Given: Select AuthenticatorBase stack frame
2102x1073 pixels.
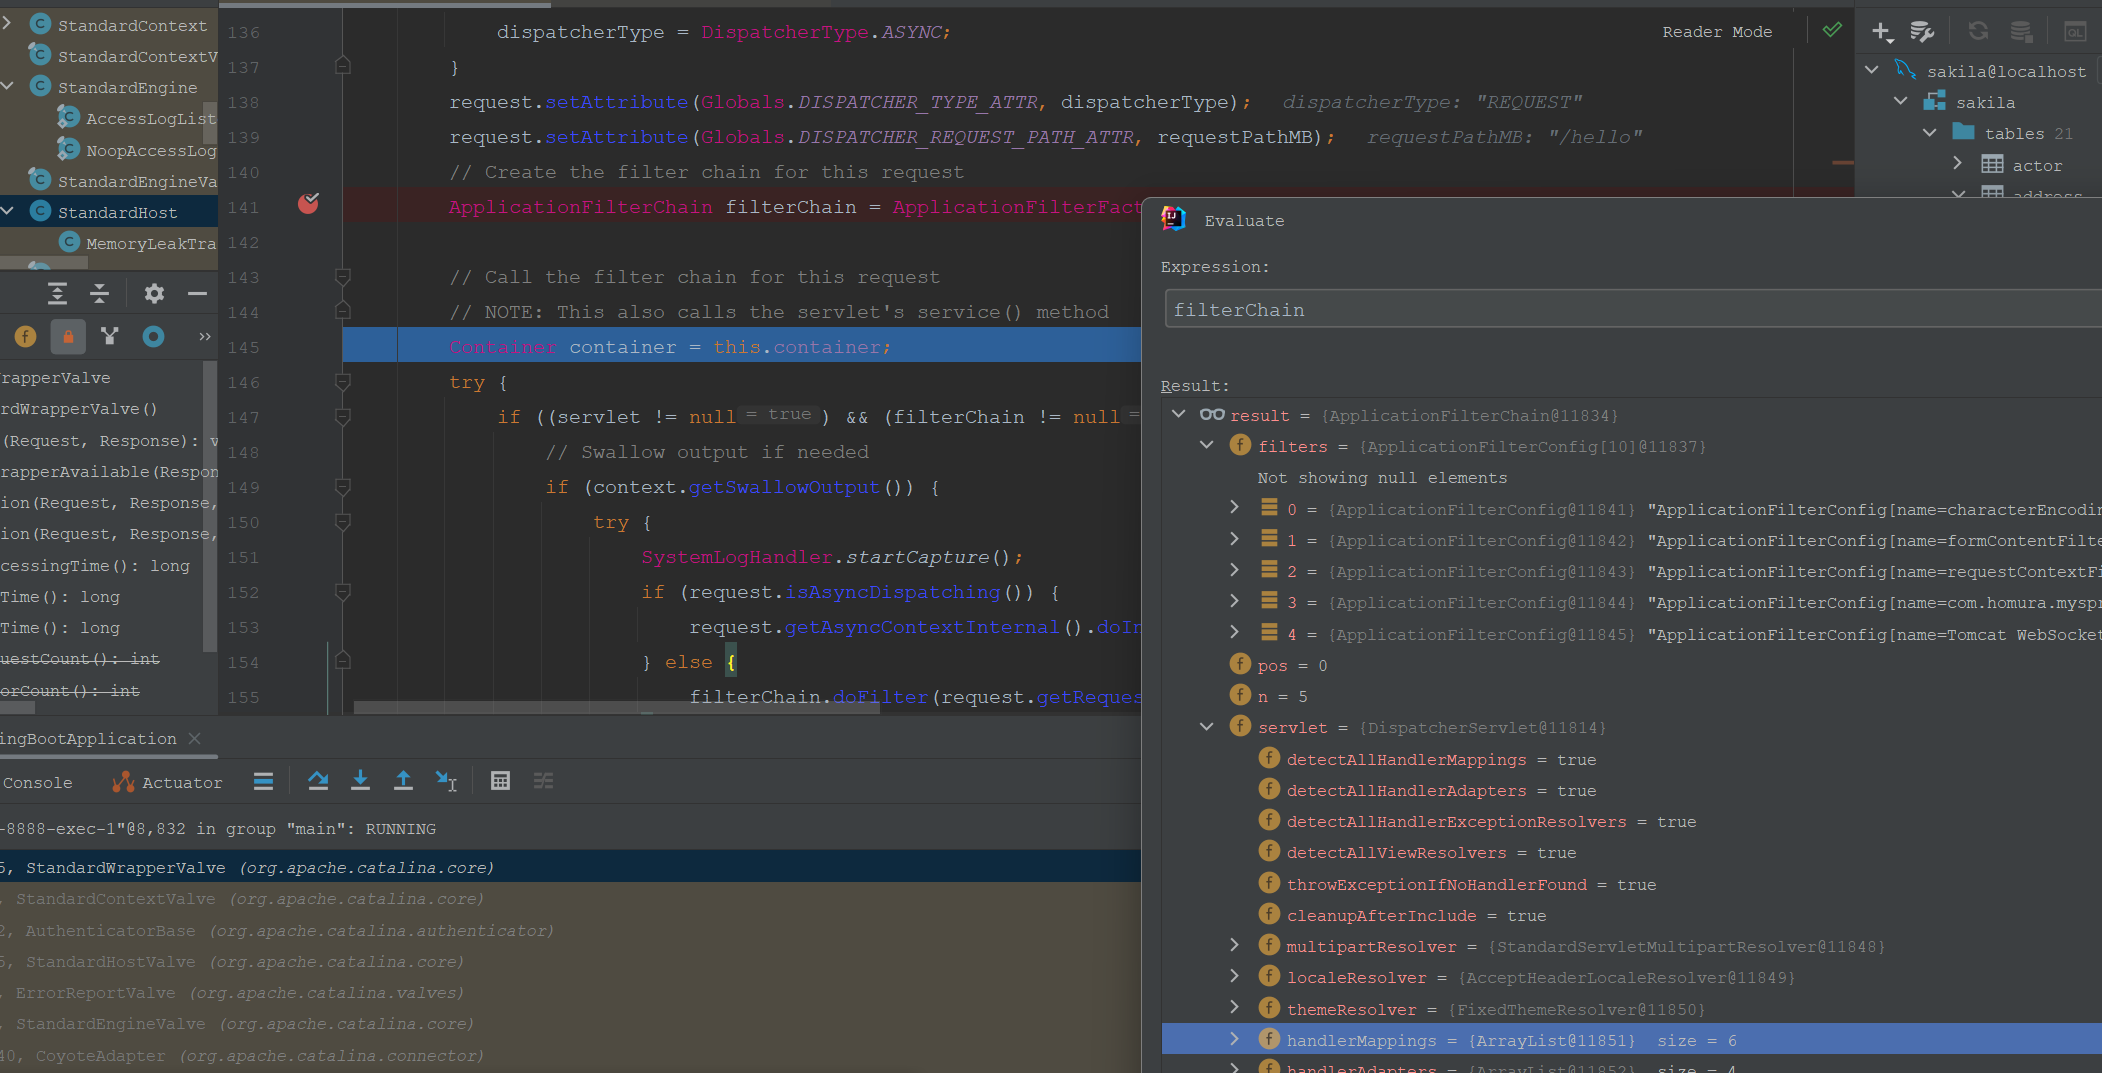Looking at the screenshot, I should click(570, 930).
